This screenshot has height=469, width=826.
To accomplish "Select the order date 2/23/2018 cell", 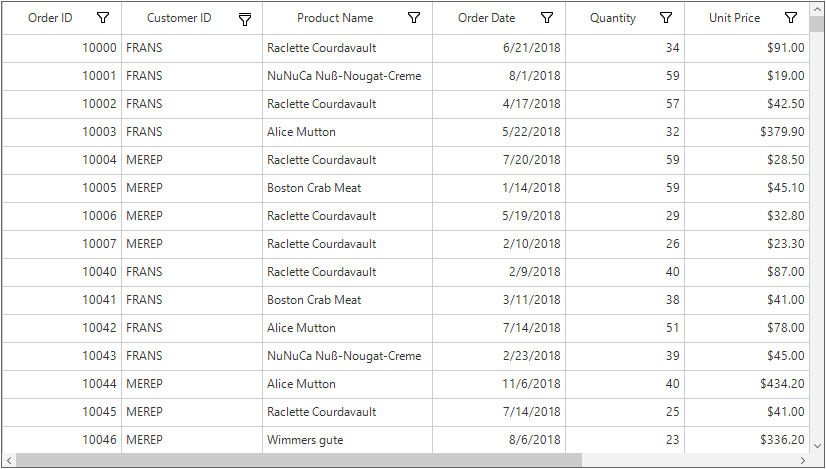I will [499, 356].
